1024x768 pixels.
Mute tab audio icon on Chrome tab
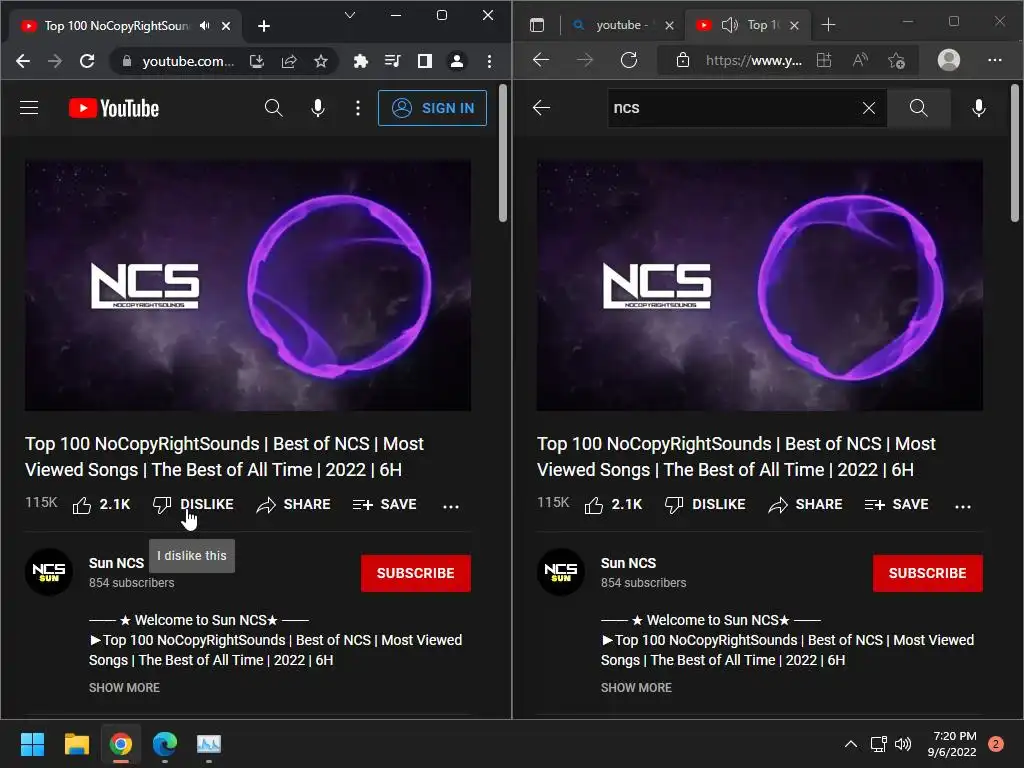[x=204, y=25]
